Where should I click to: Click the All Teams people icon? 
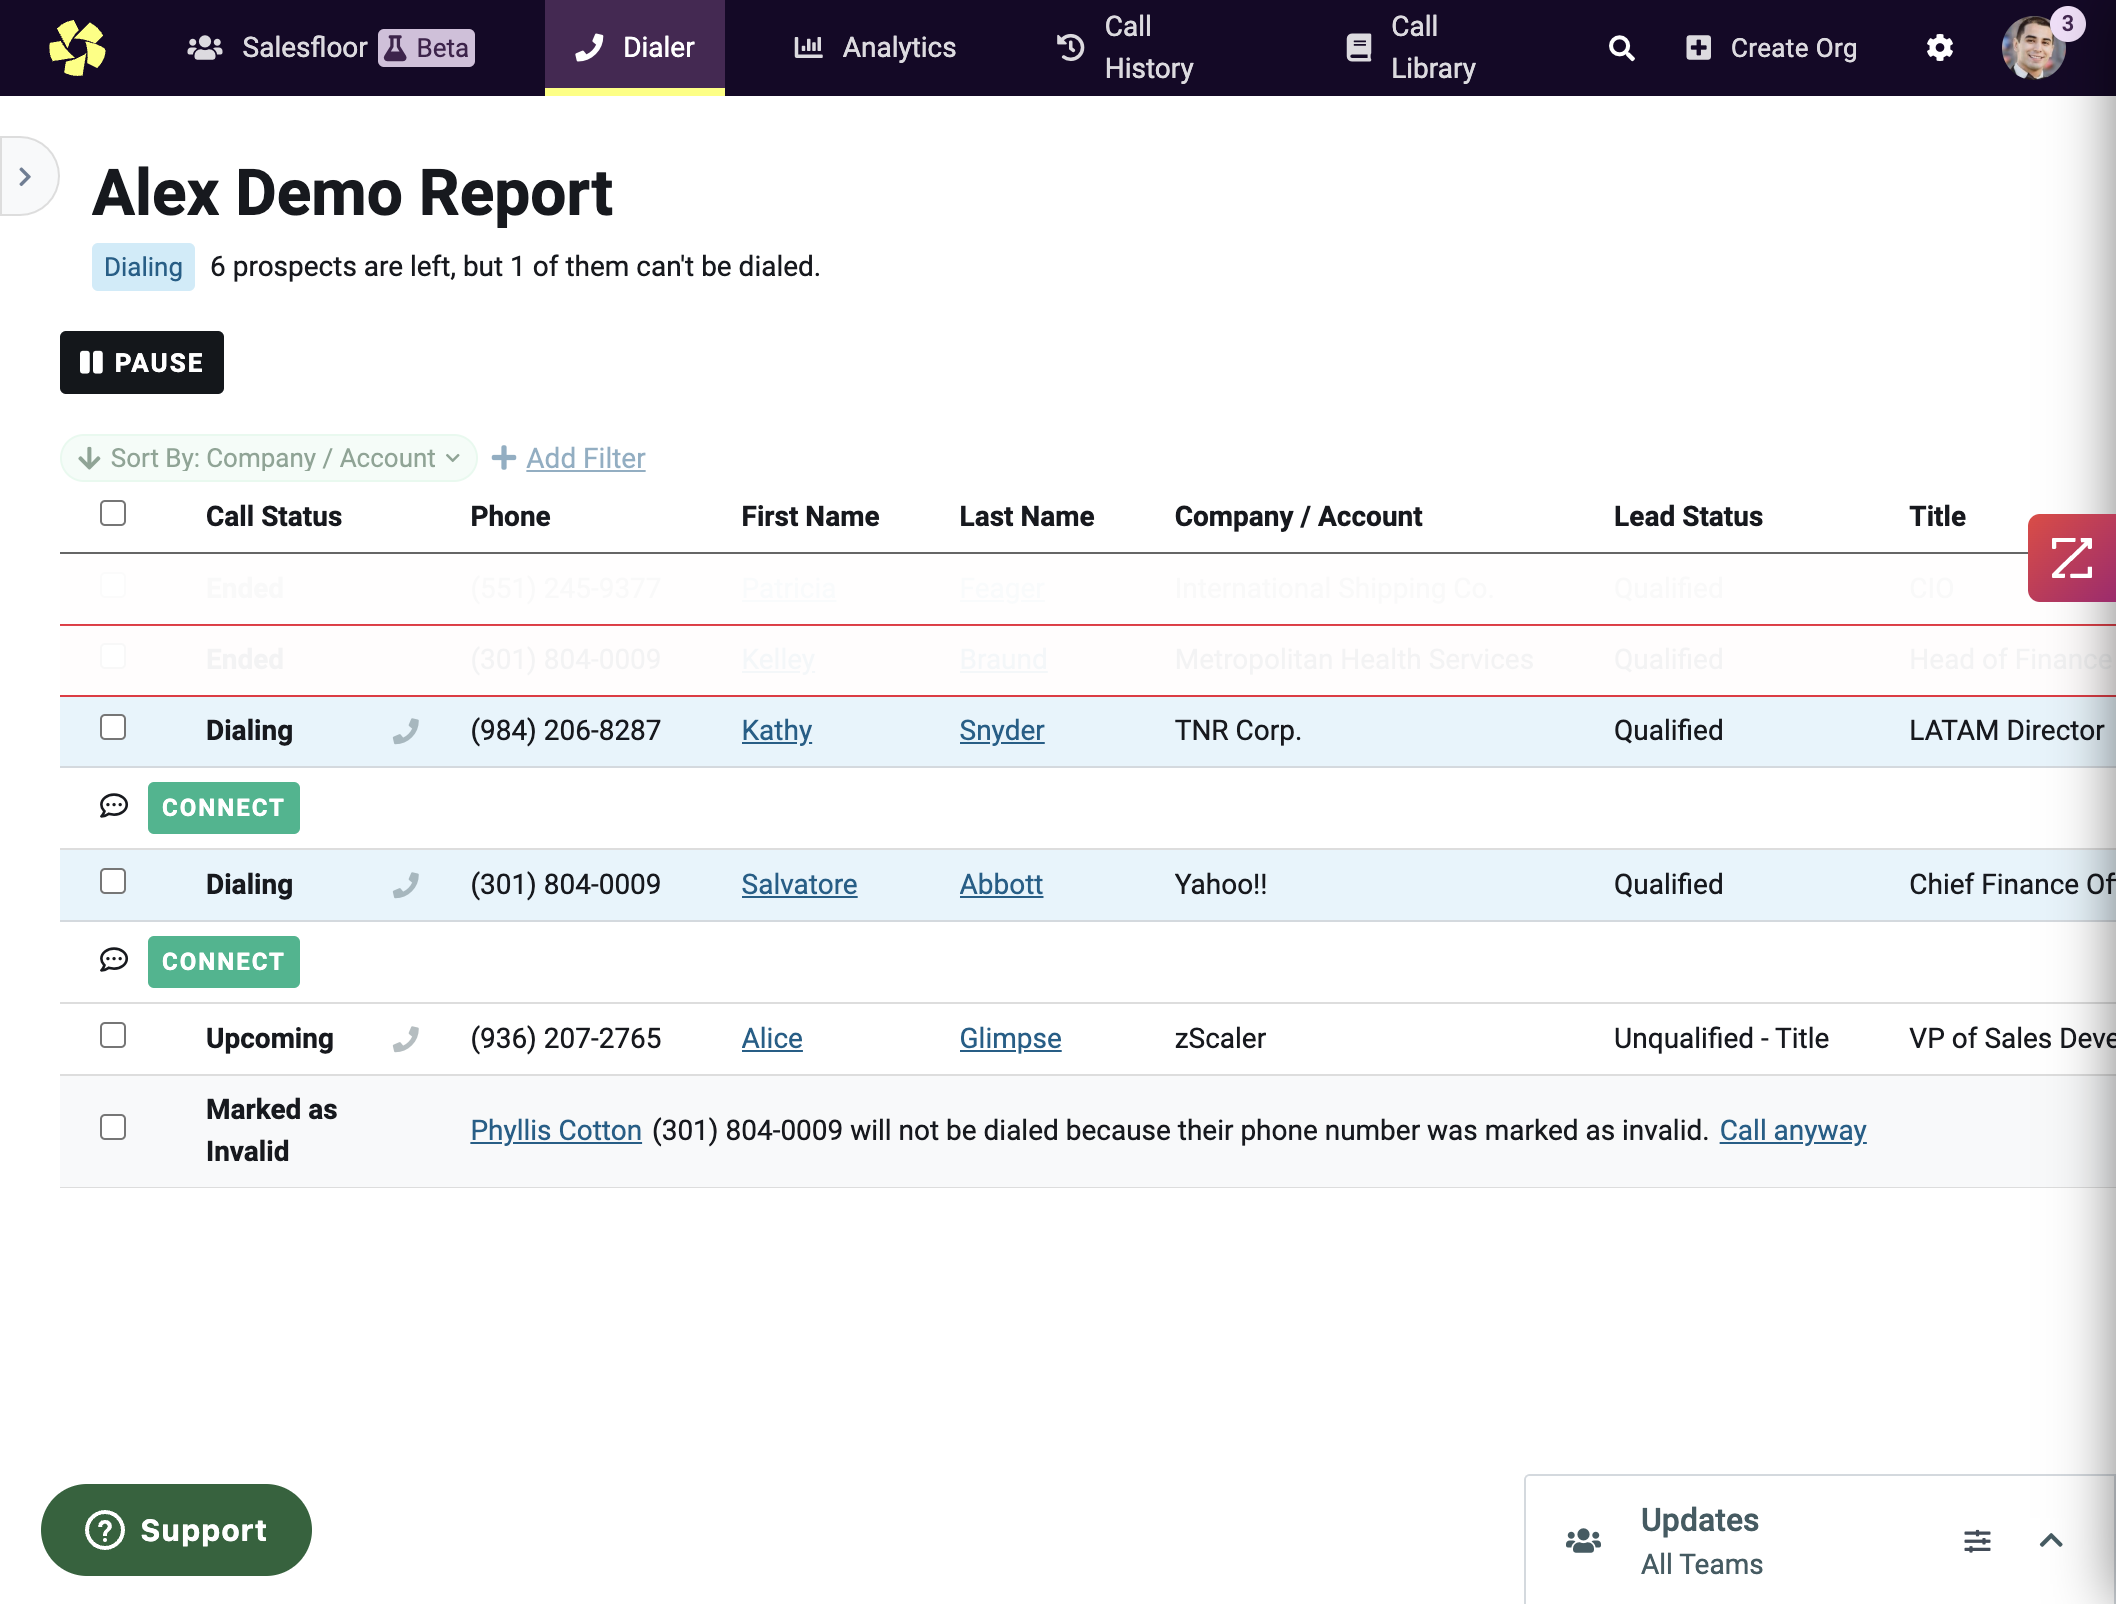(x=1583, y=1541)
